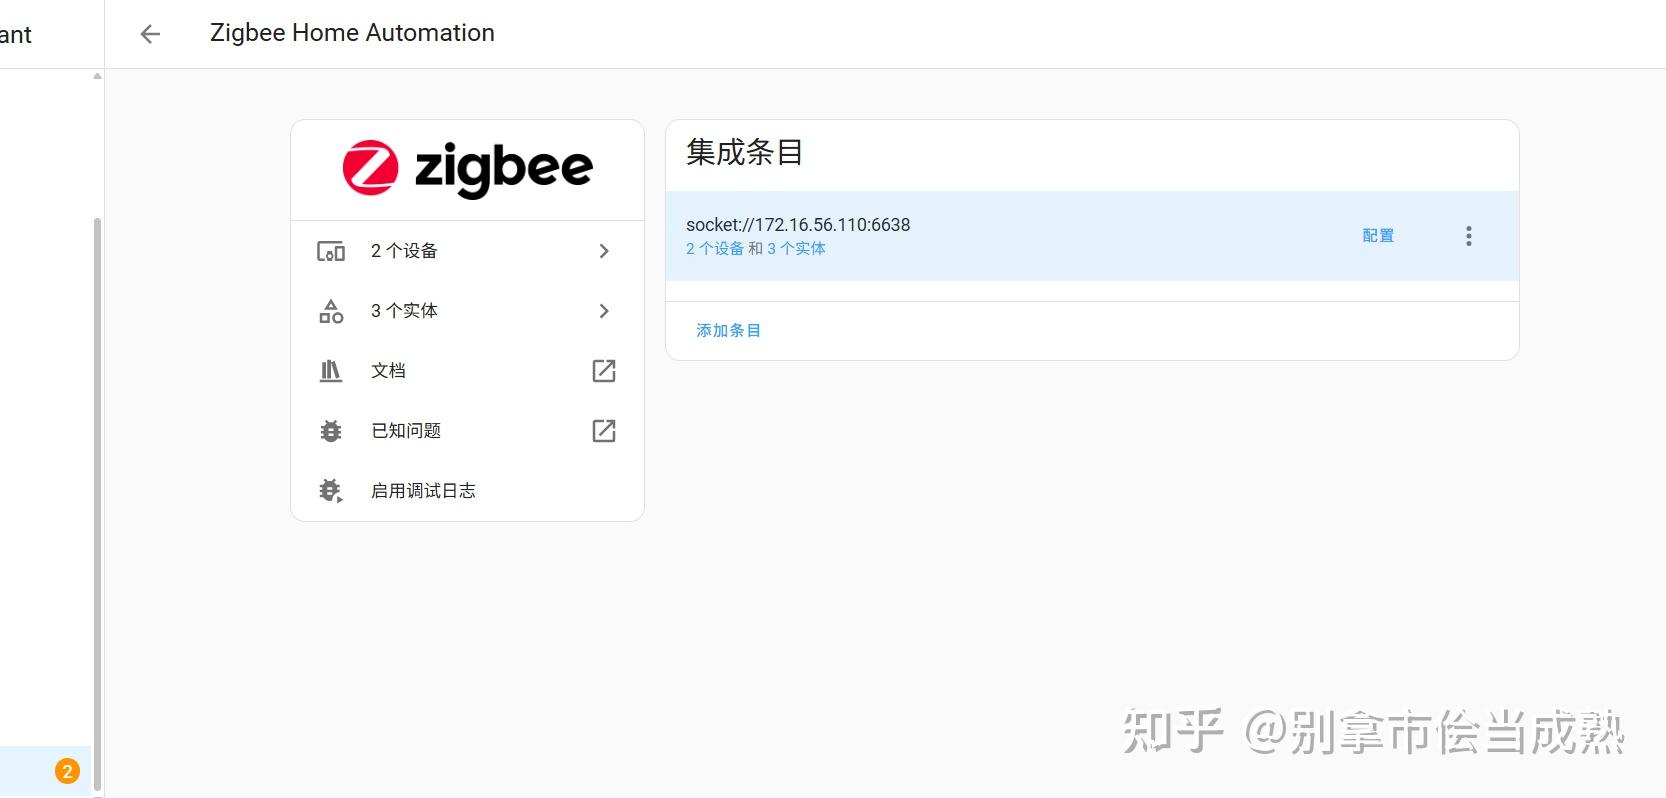
Task: Open external link icon for 文档
Action: pyautogui.click(x=604, y=371)
